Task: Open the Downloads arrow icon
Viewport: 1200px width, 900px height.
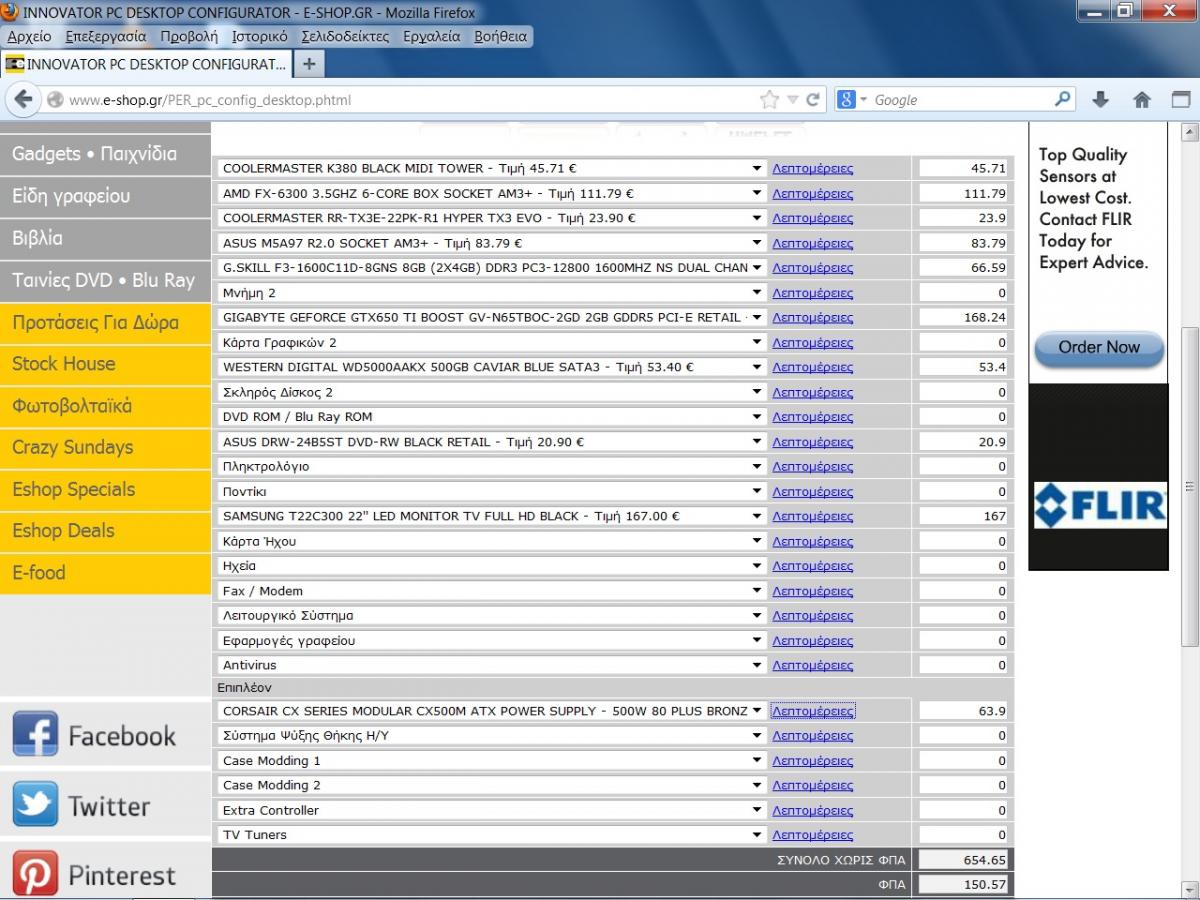Action: [x=1101, y=100]
